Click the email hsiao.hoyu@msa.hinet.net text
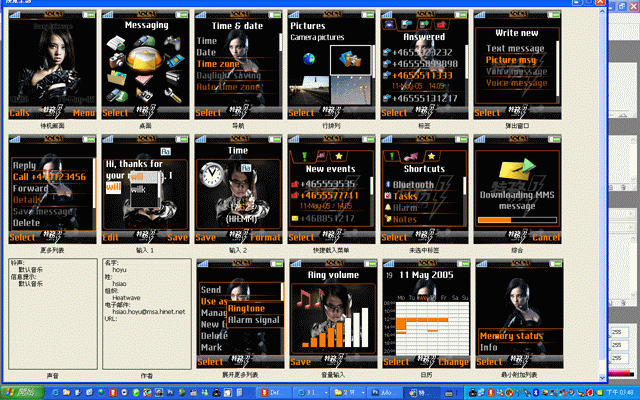This screenshot has width=640, height=400. [149, 312]
